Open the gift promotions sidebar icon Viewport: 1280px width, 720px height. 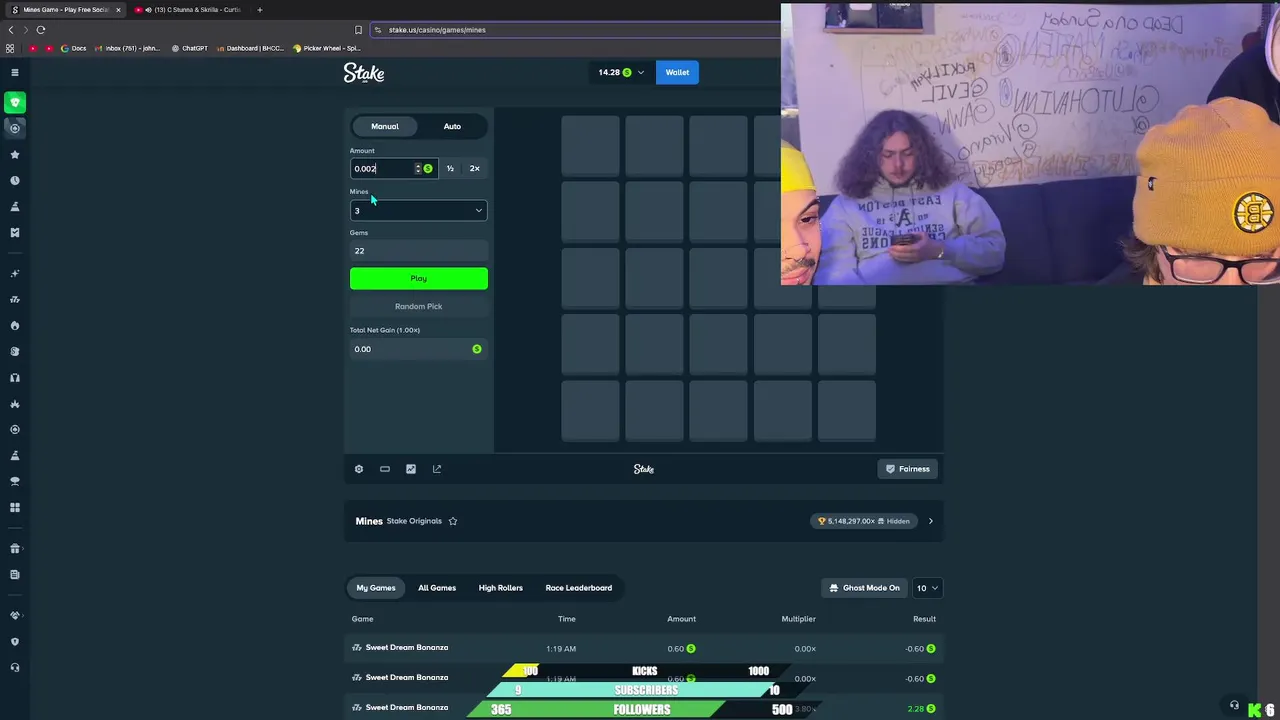14,548
